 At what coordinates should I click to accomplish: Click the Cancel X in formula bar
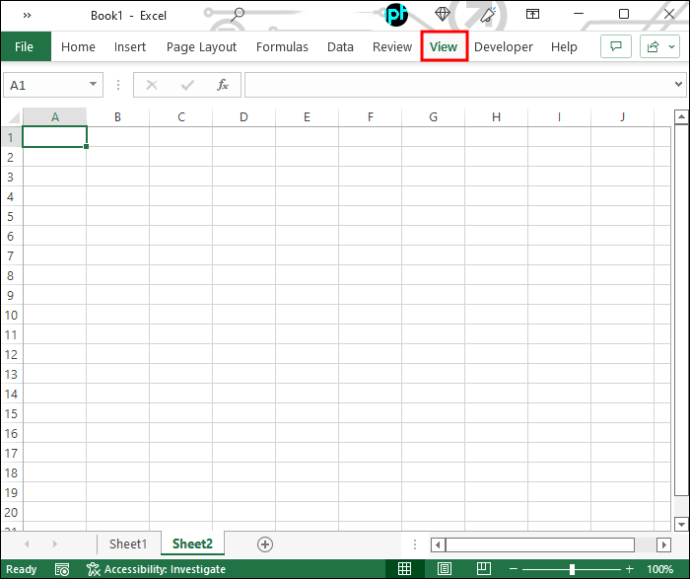(152, 84)
